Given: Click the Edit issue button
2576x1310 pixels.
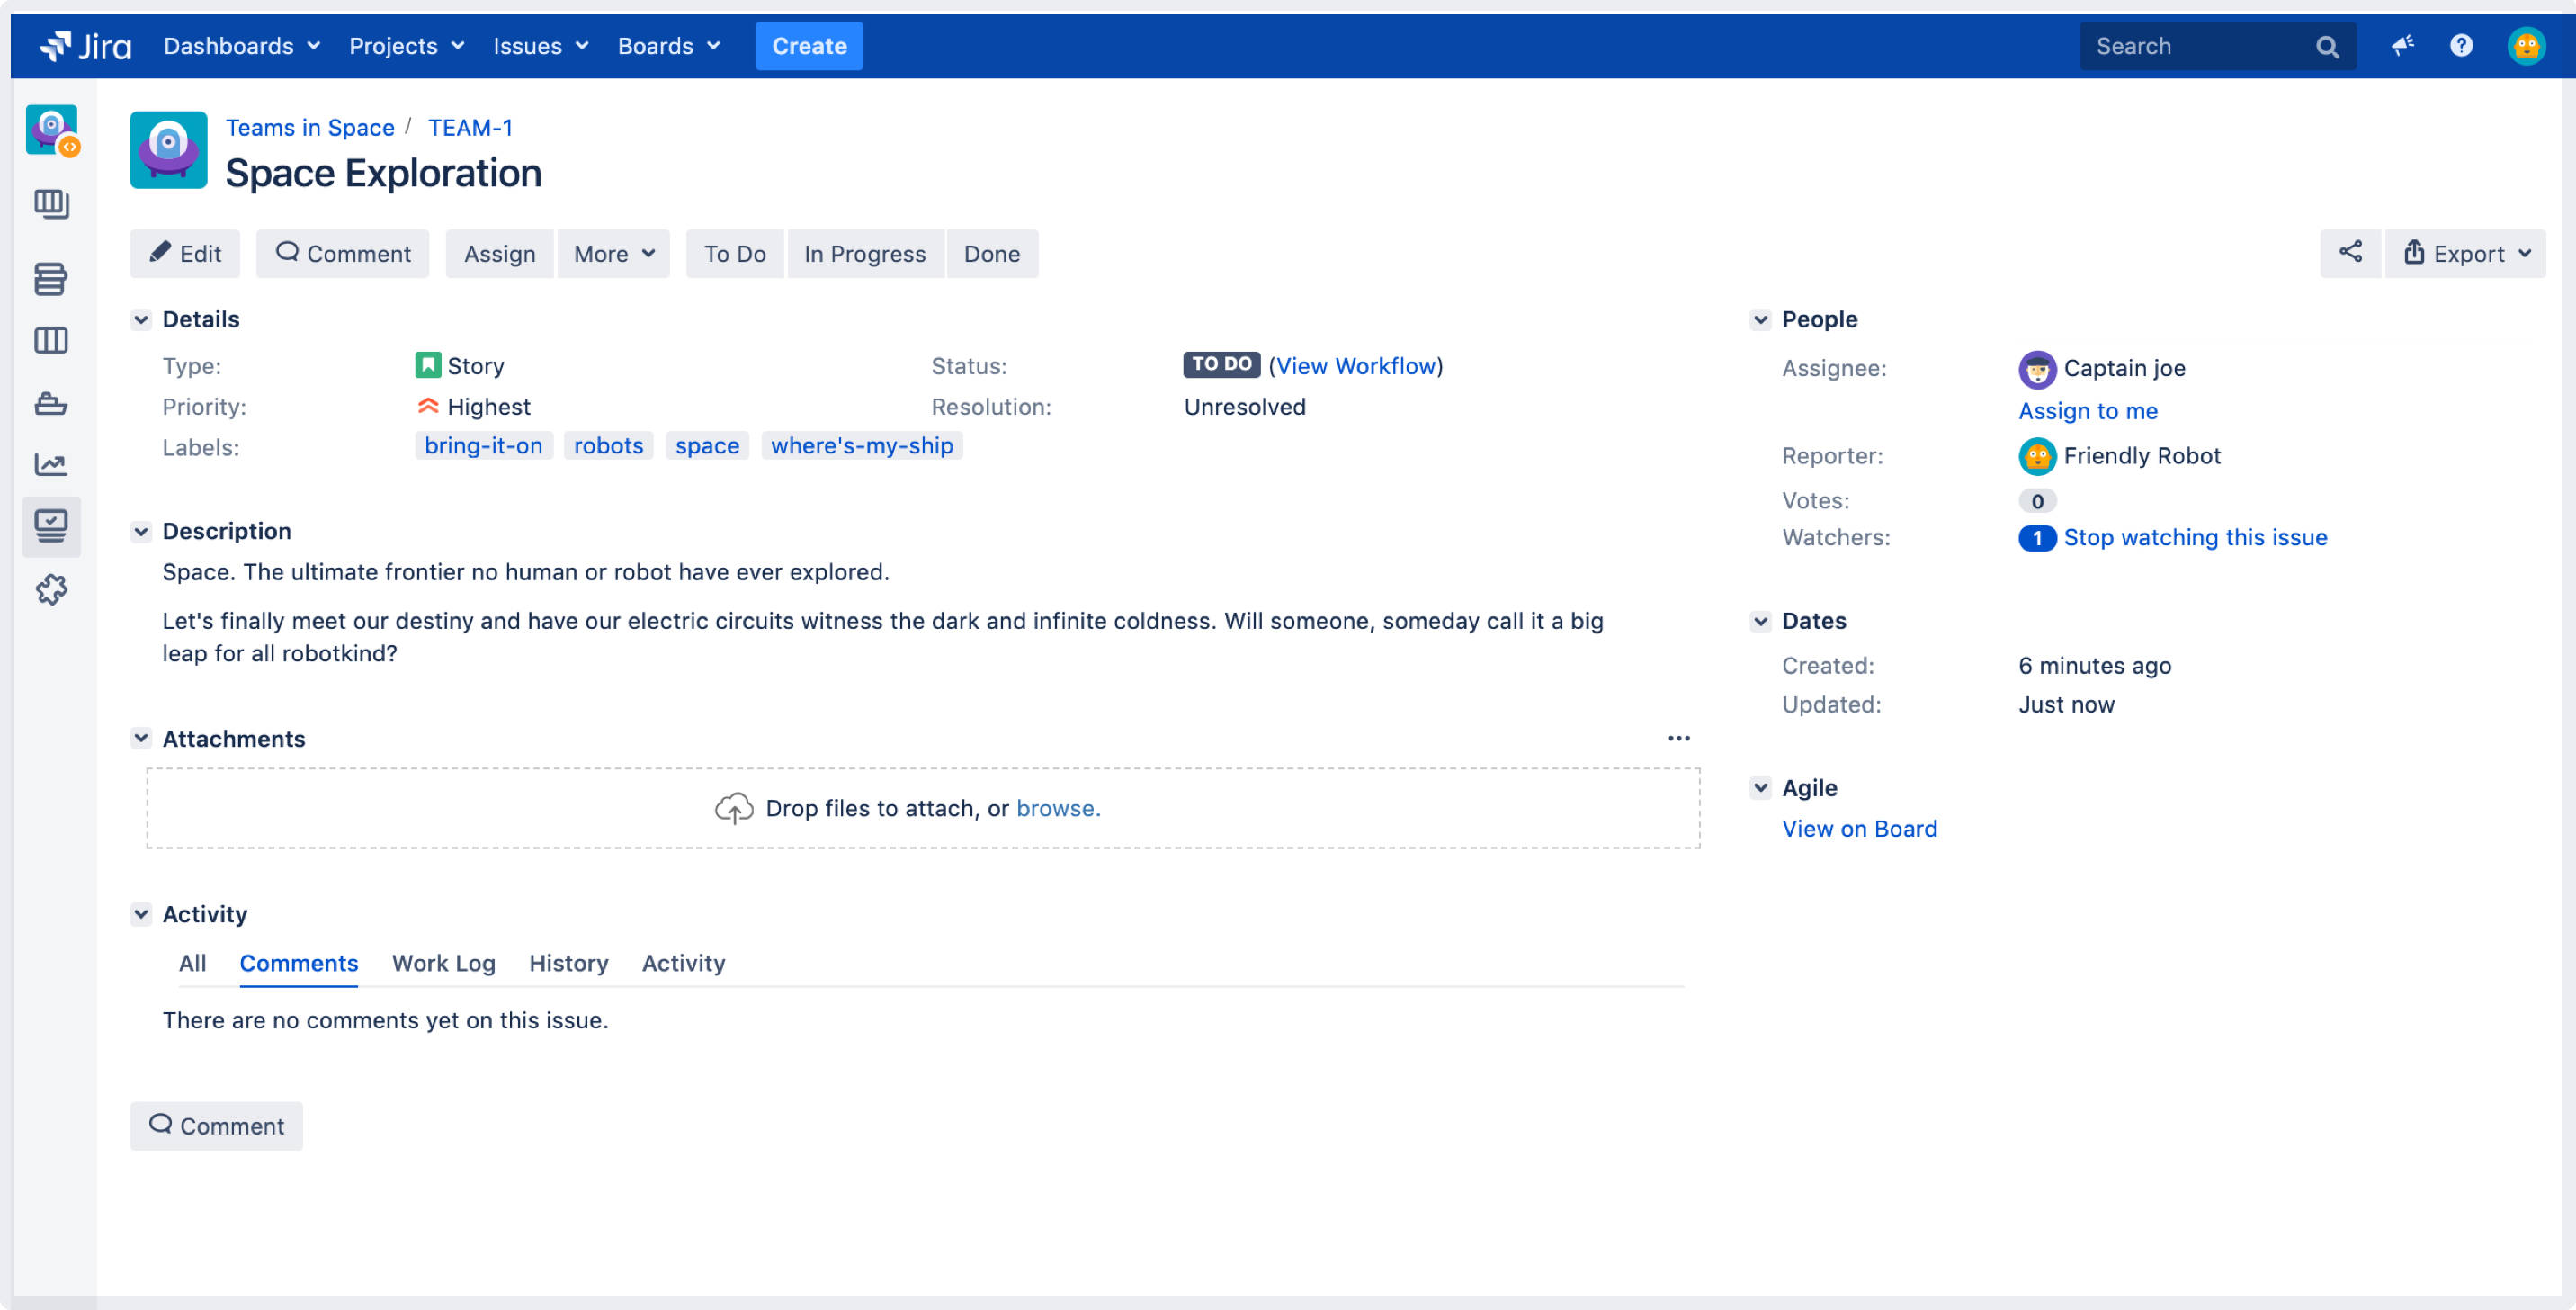Looking at the screenshot, I should (x=185, y=254).
